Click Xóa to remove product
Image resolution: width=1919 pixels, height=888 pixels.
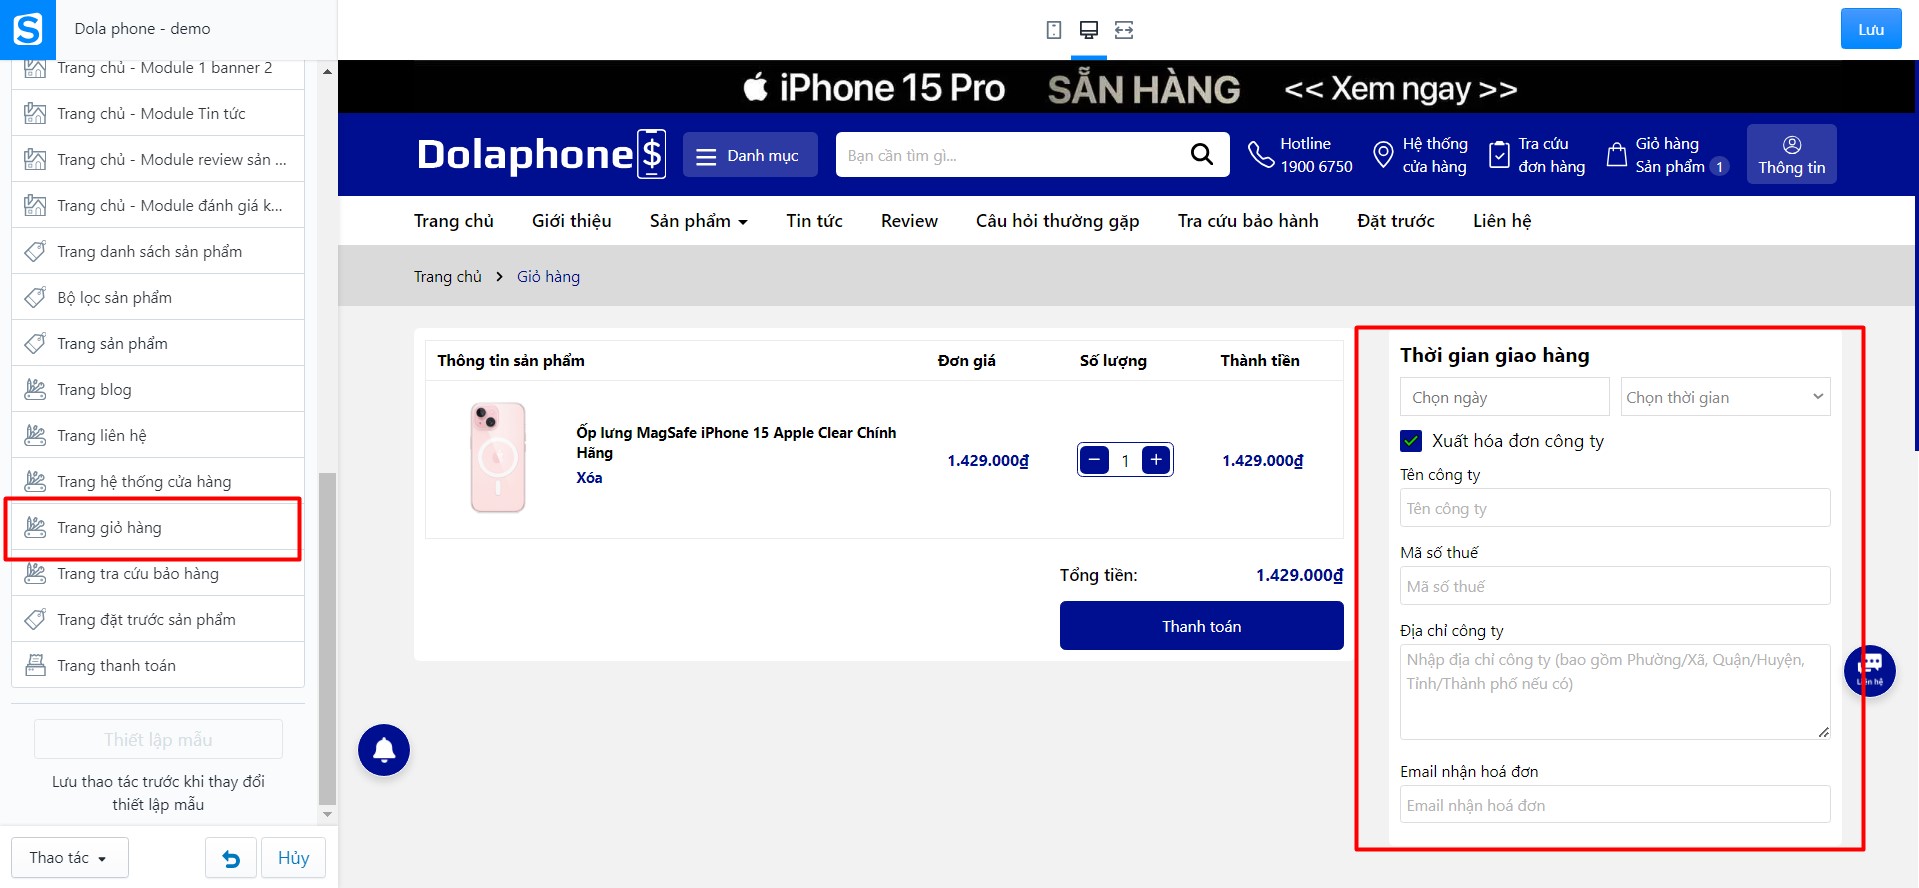click(589, 478)
